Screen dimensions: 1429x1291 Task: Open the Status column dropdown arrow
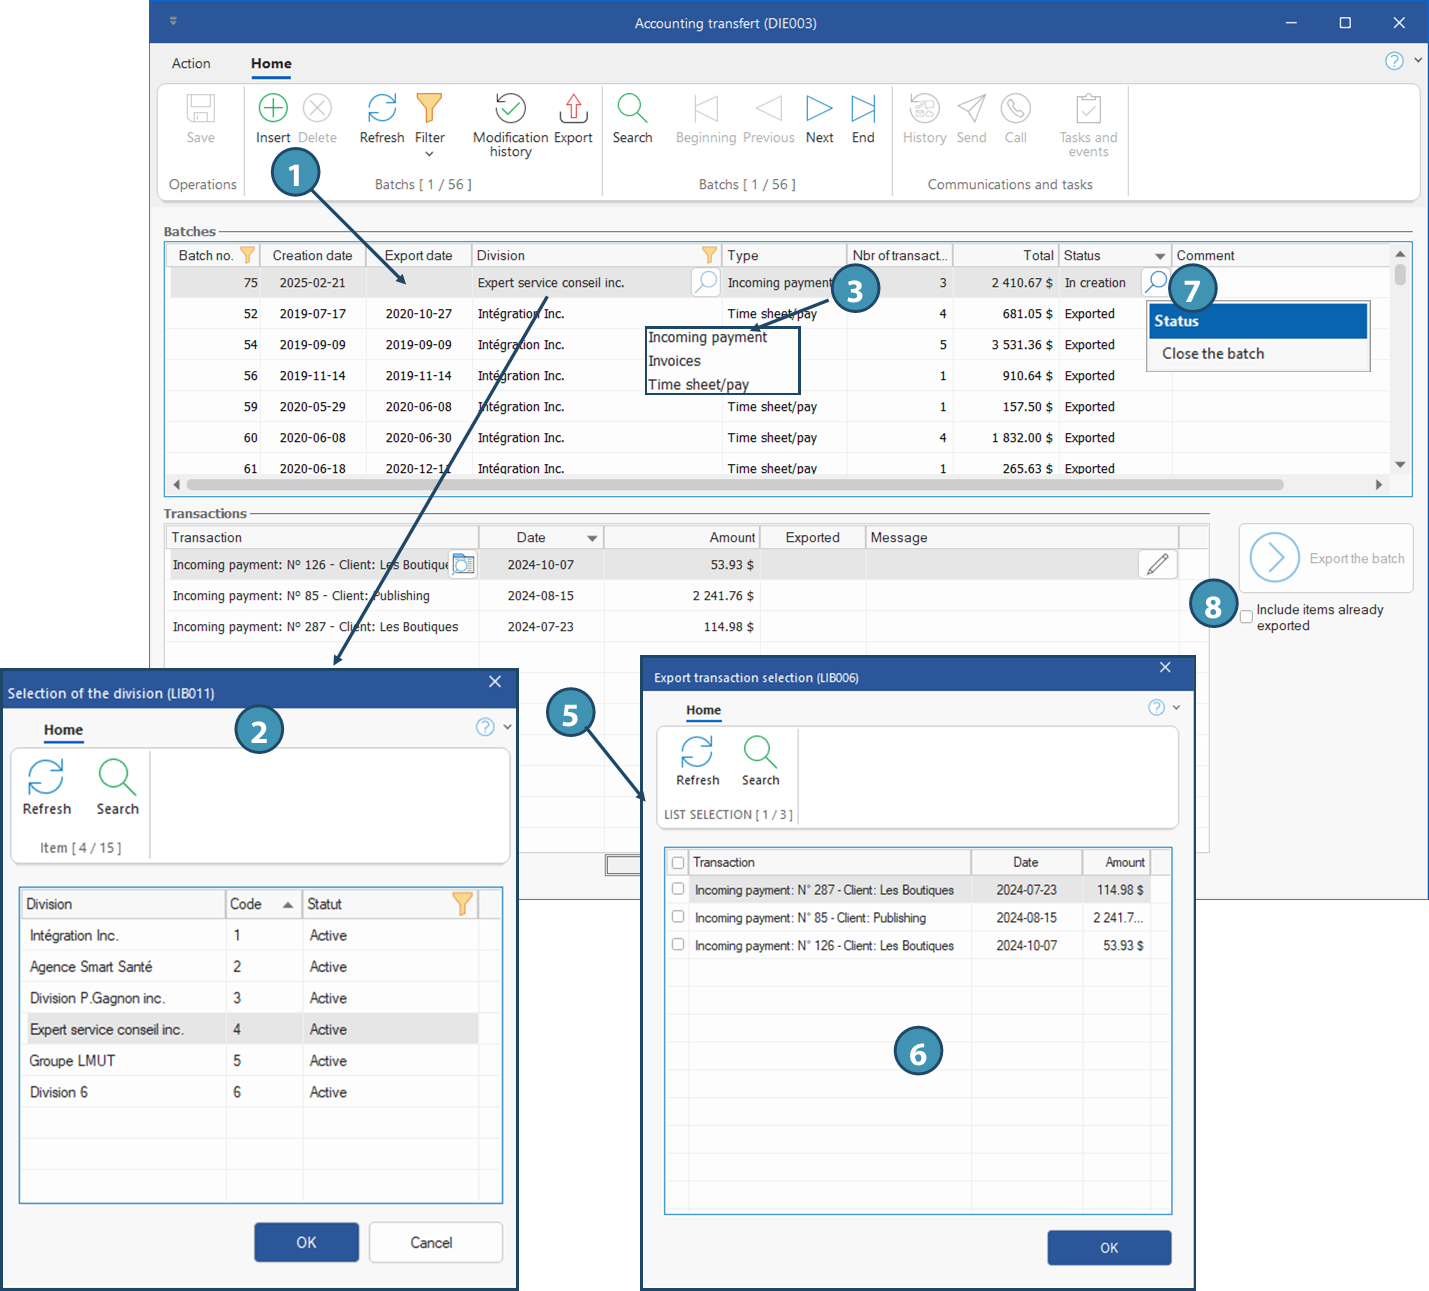click(x=1160, y=256)
